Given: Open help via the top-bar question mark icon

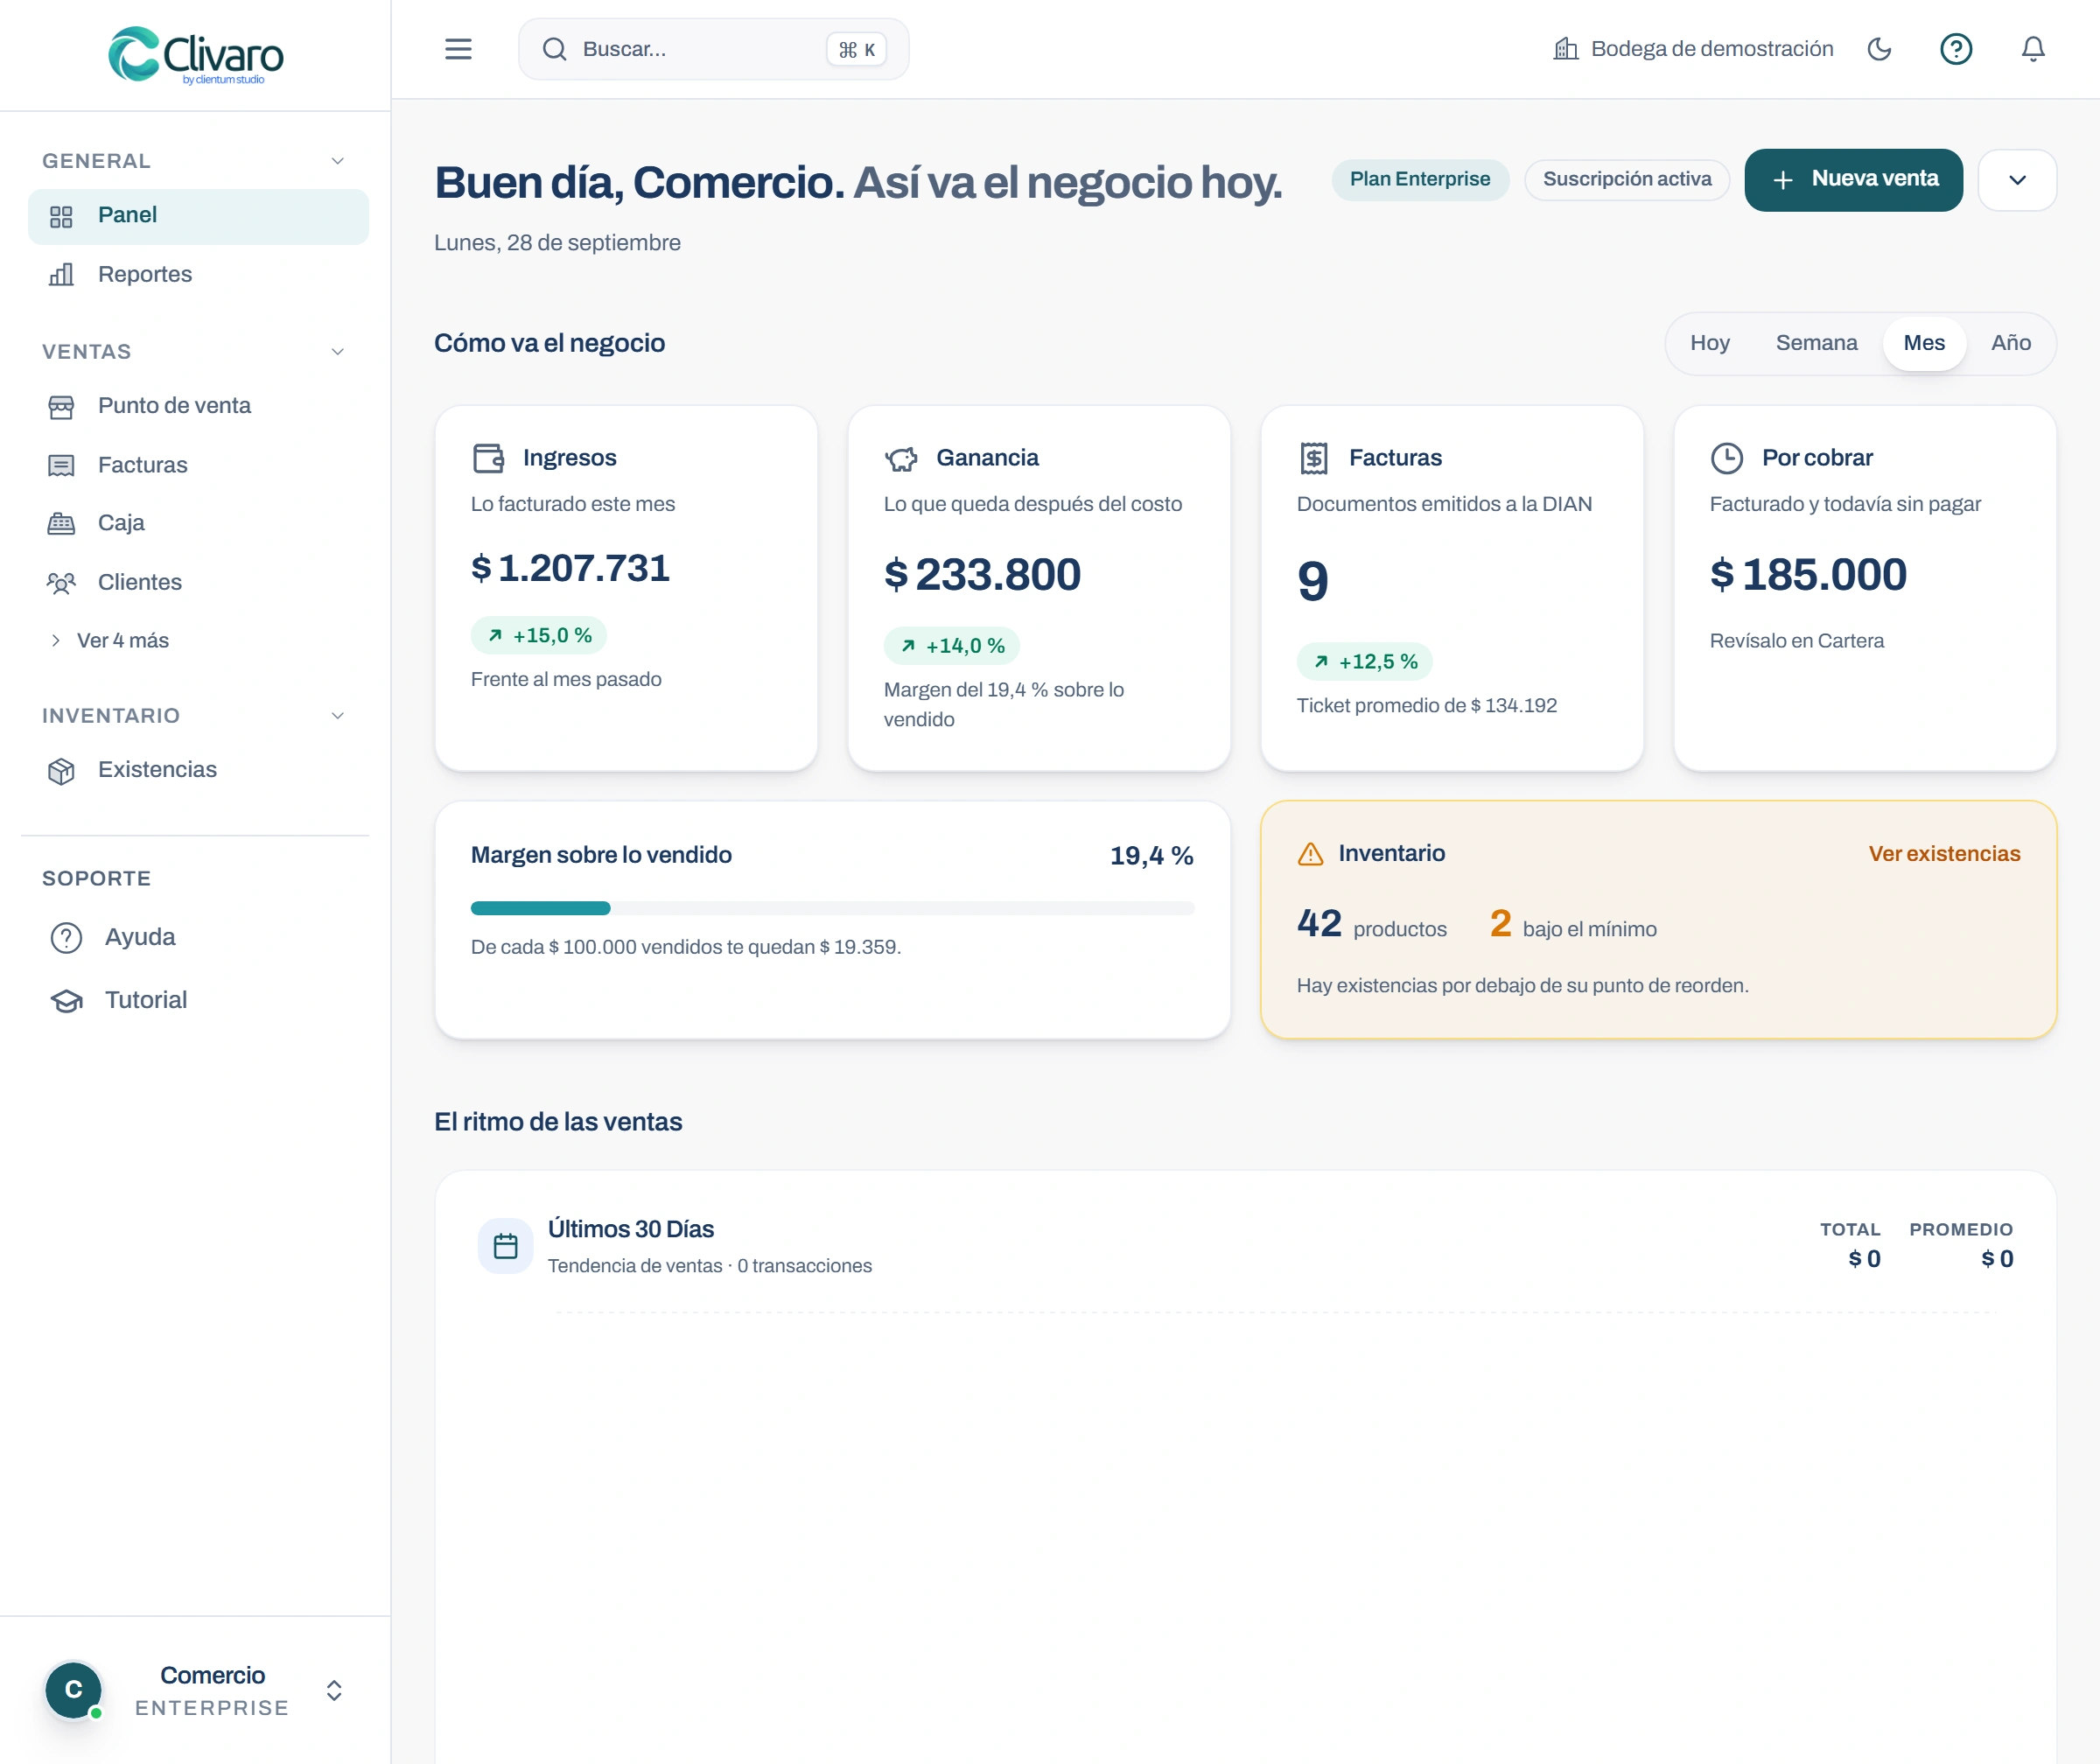Looking at the screenshot, I should pyautogui.click(x=1956, y=49).
